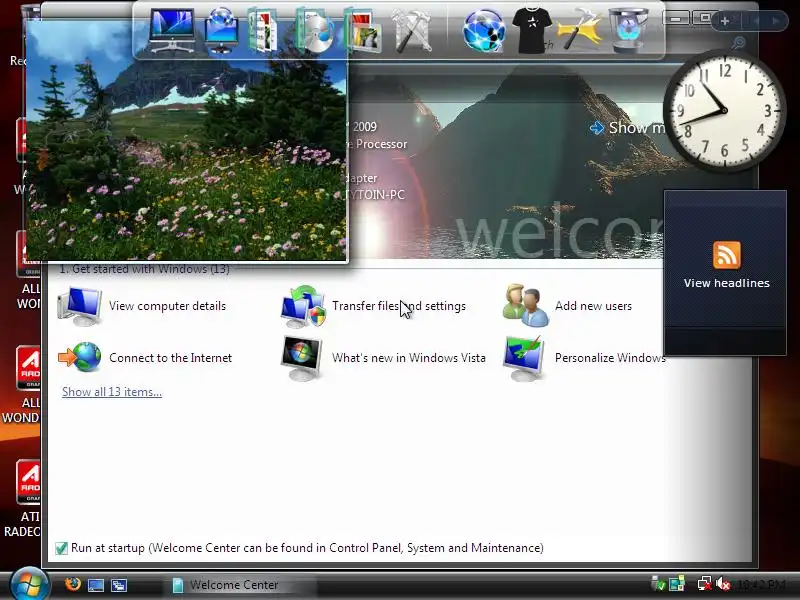This screenshot has width=800, height=600.
Task: Click the Personalize Windows label
Action: [x=610, y=358]
